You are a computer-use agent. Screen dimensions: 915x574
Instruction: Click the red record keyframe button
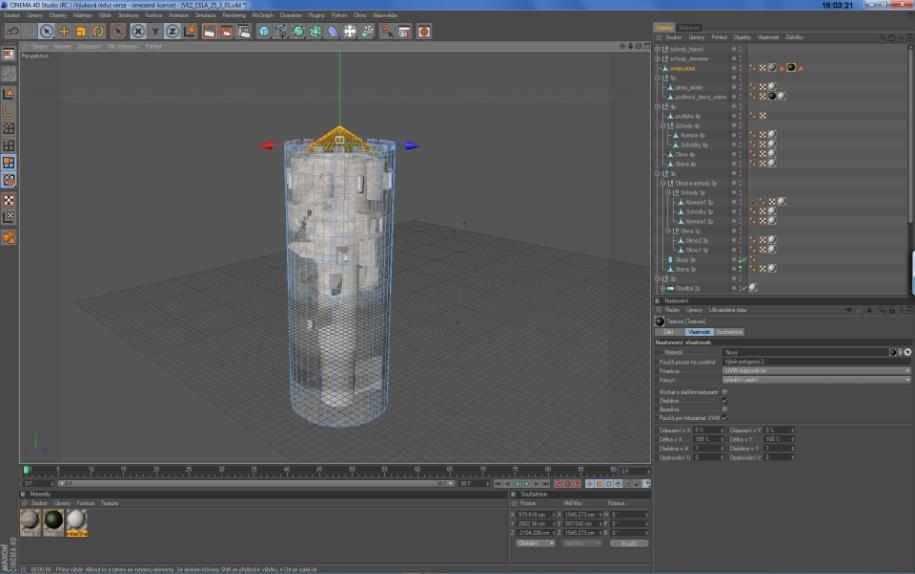pos(558,484)
